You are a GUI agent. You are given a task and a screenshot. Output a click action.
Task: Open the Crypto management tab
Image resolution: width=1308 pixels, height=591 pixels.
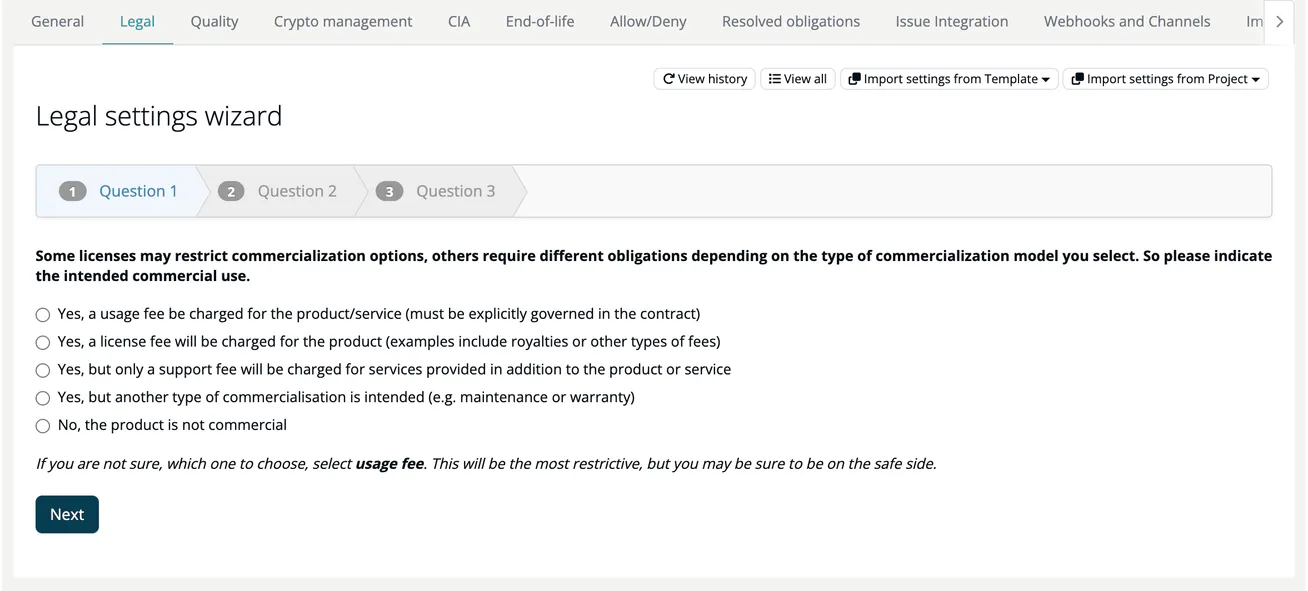(x=343, y=21)
